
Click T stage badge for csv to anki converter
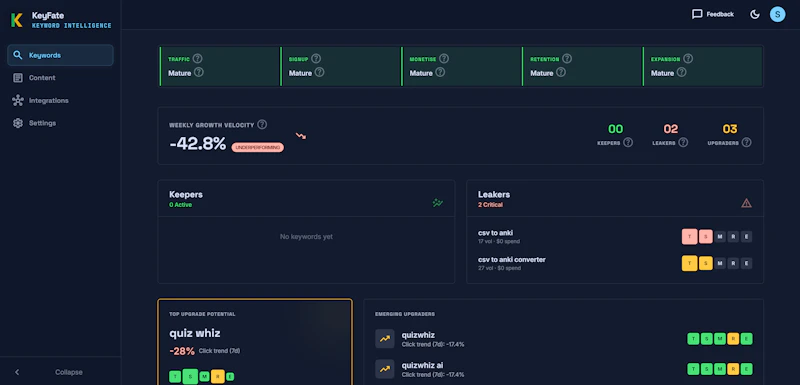click(689, 263)
